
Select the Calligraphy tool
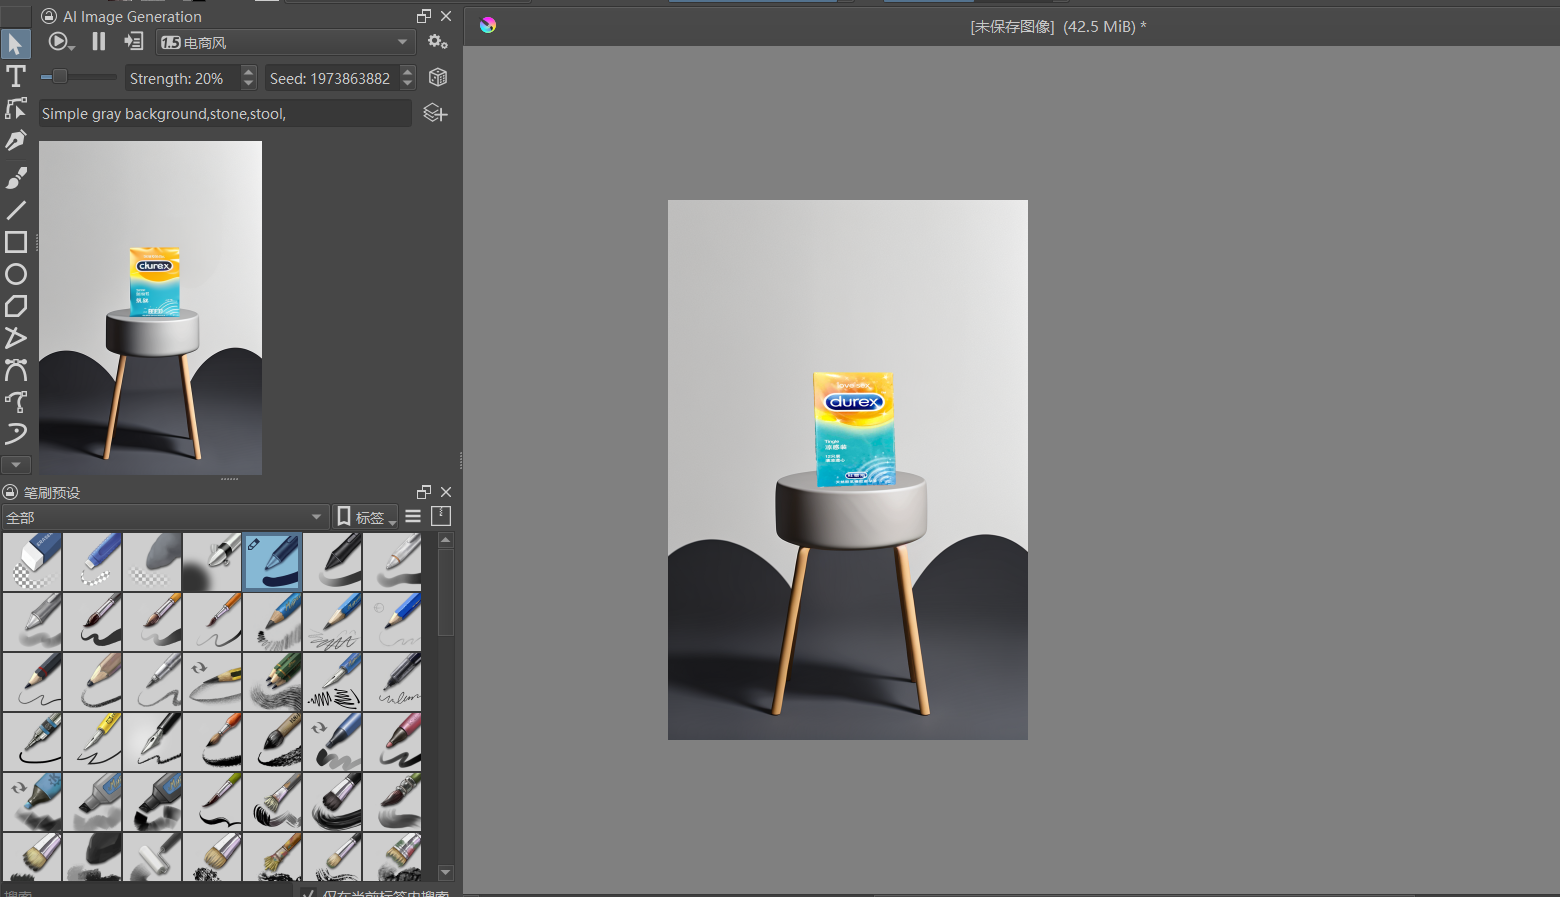tap(15, 141)
